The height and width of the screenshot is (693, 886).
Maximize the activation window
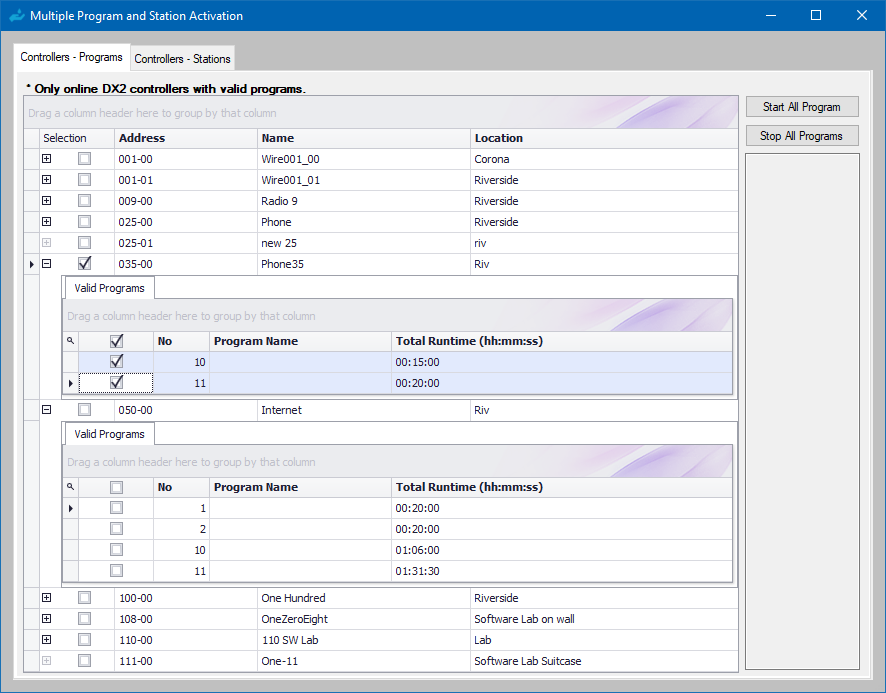tap(816, 15)
